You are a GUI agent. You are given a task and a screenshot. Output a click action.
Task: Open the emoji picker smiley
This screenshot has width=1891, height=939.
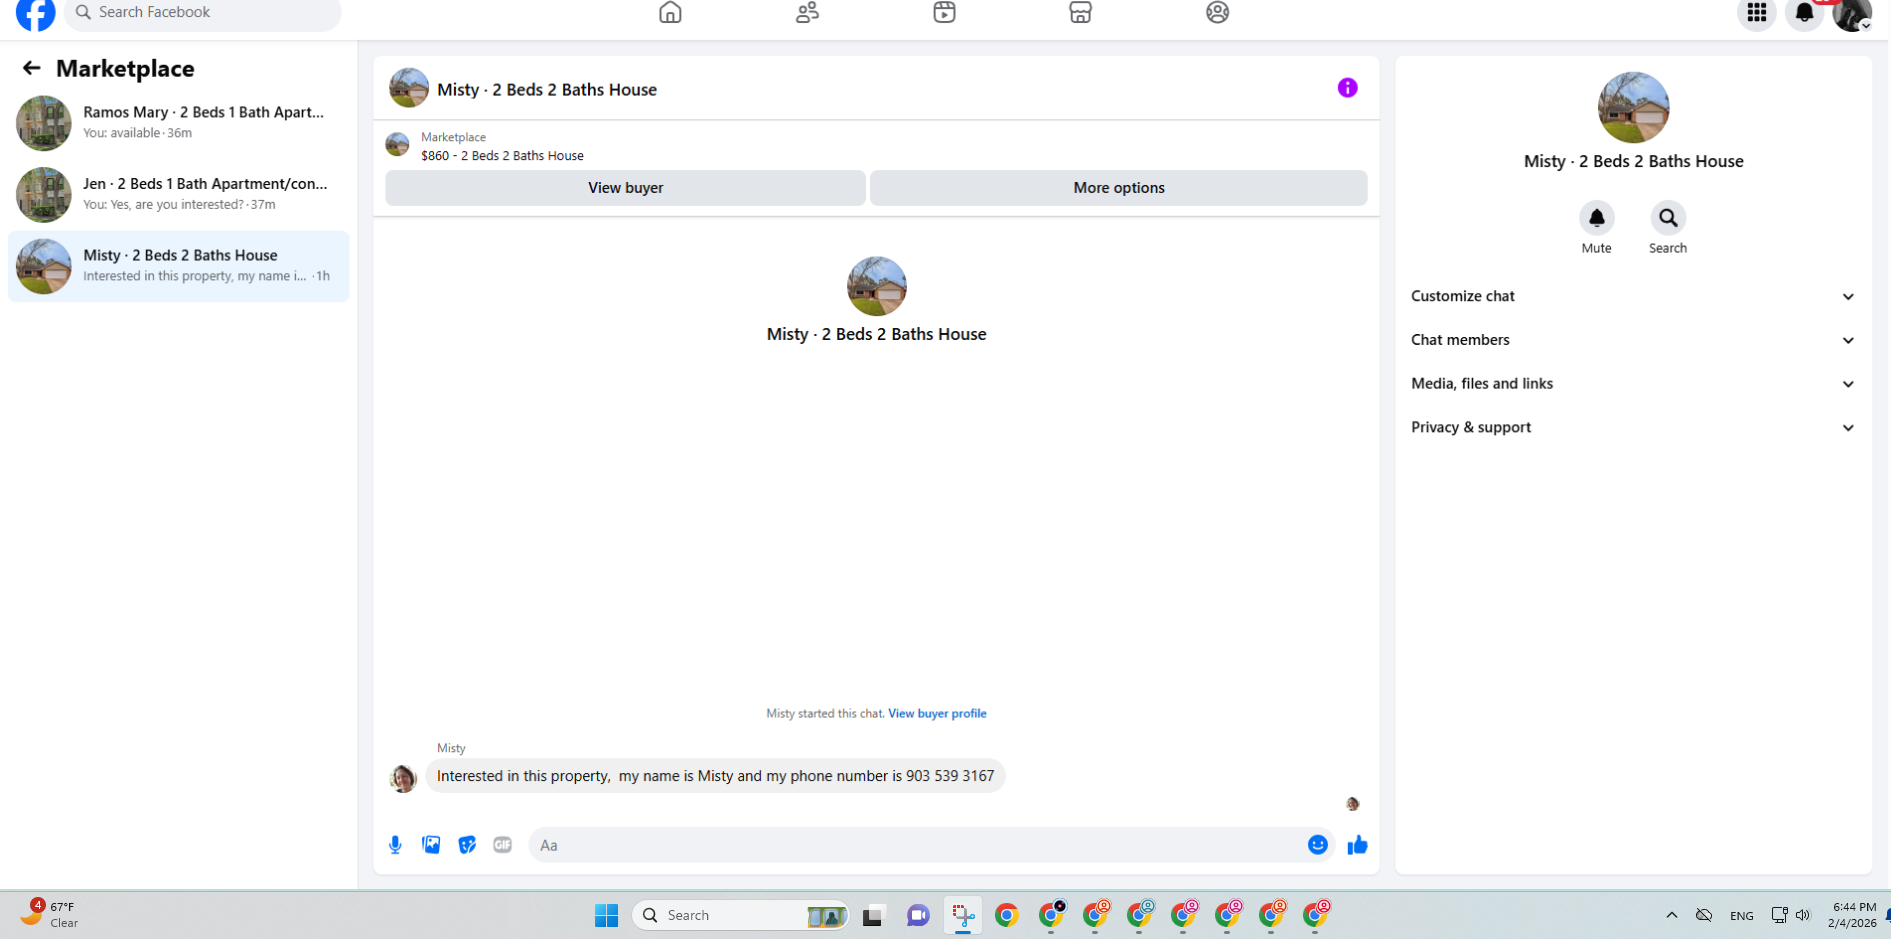1318,845
